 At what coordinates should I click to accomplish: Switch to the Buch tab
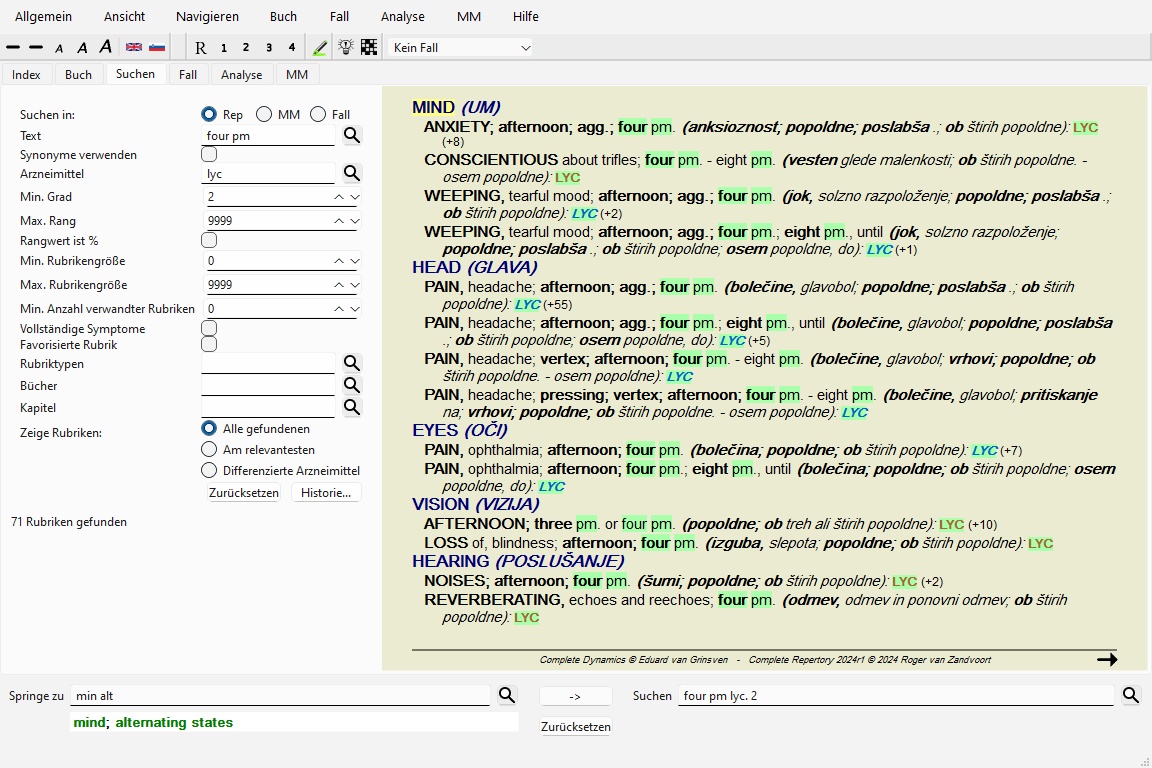tap(78, 75)
